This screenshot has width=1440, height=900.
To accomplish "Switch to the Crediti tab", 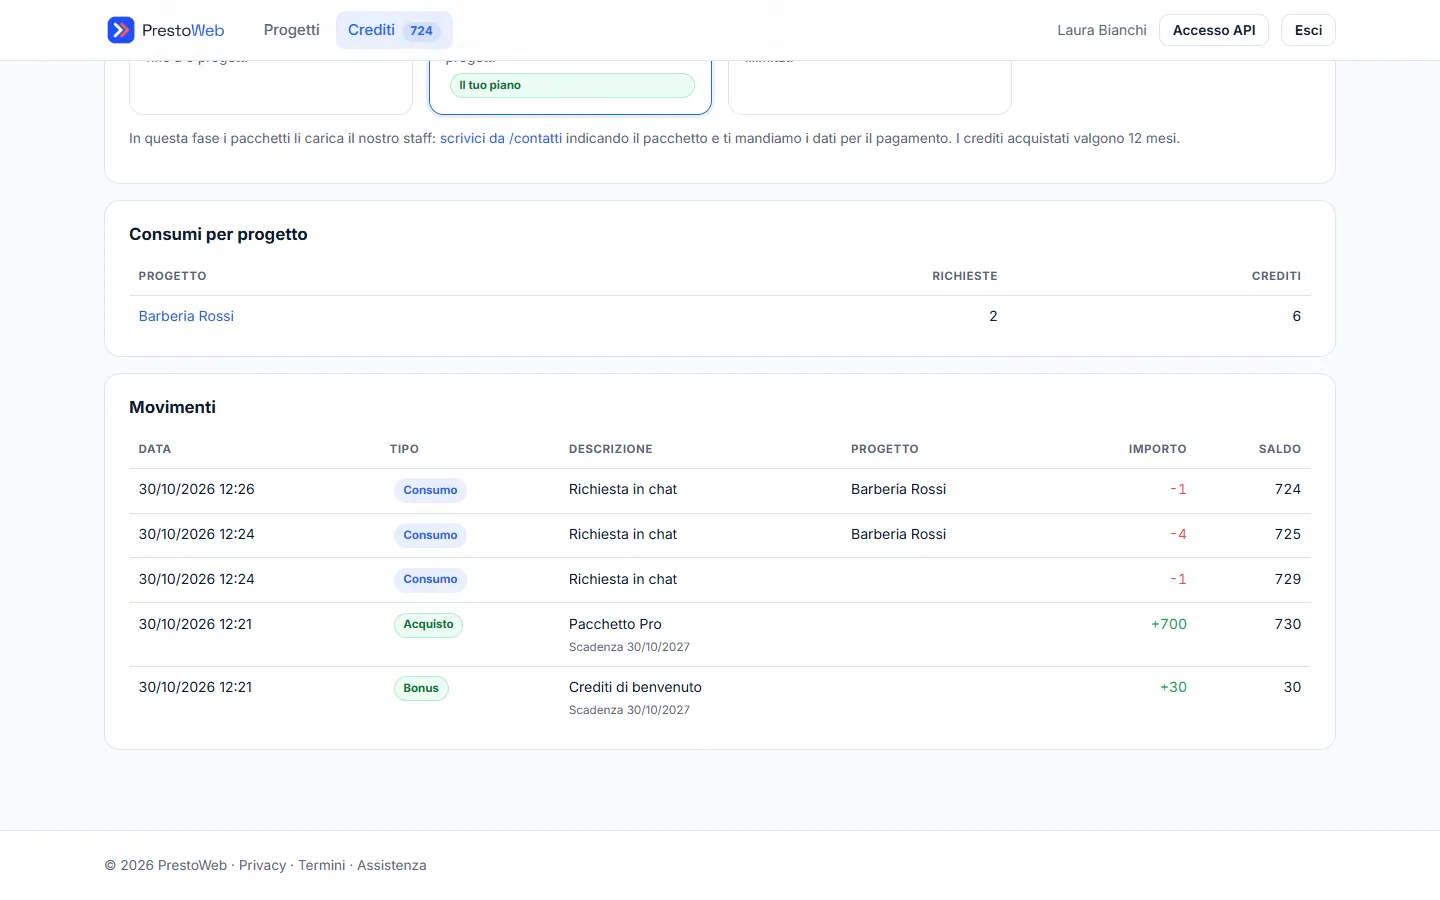I will coord(394,30).
